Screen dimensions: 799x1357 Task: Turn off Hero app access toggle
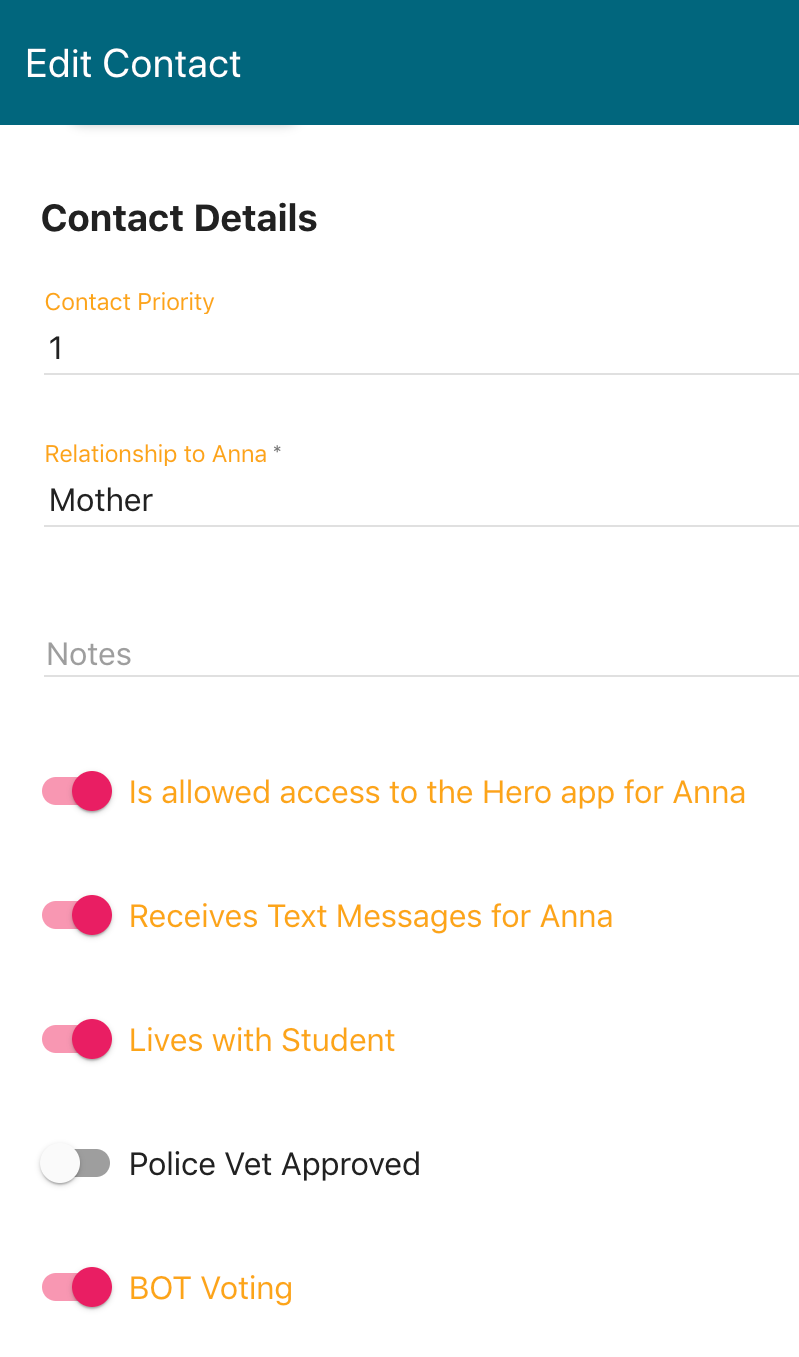click(x=77, y=792)
